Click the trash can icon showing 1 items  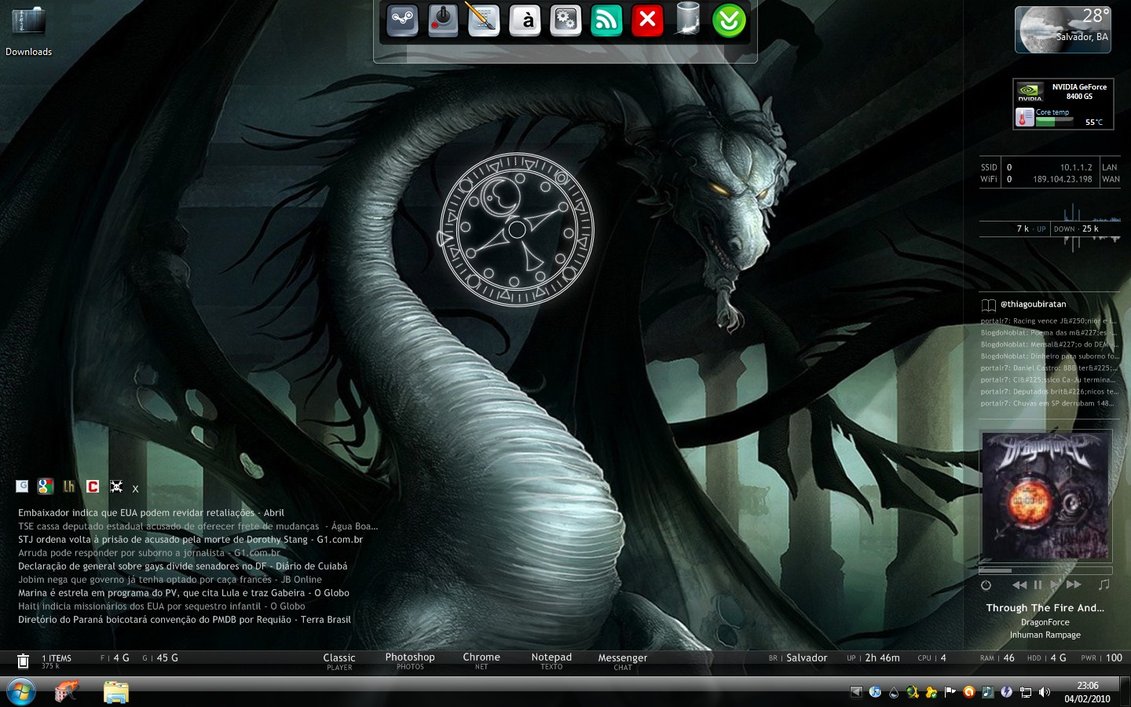coord(23,660)
